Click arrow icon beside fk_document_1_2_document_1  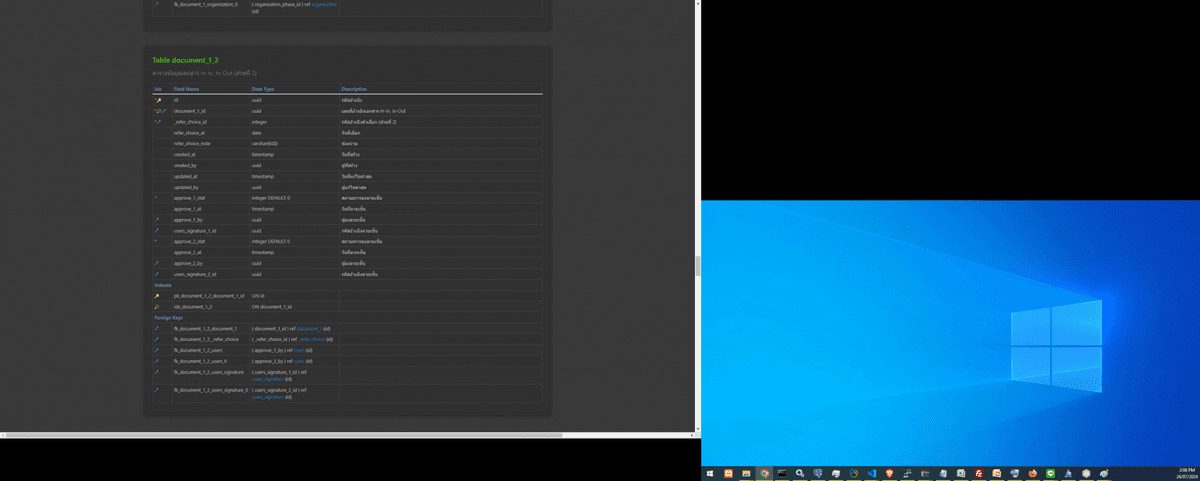[x=156, y=328]
